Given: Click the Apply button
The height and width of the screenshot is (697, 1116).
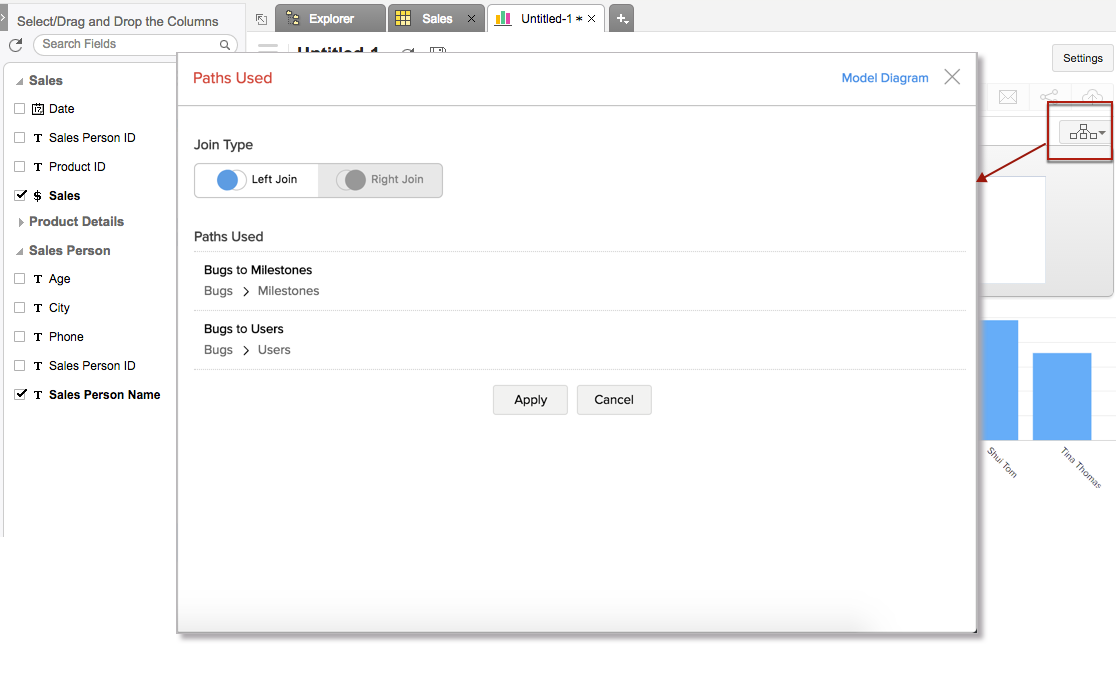Looking at the screenshot, I should click(530, 400).
